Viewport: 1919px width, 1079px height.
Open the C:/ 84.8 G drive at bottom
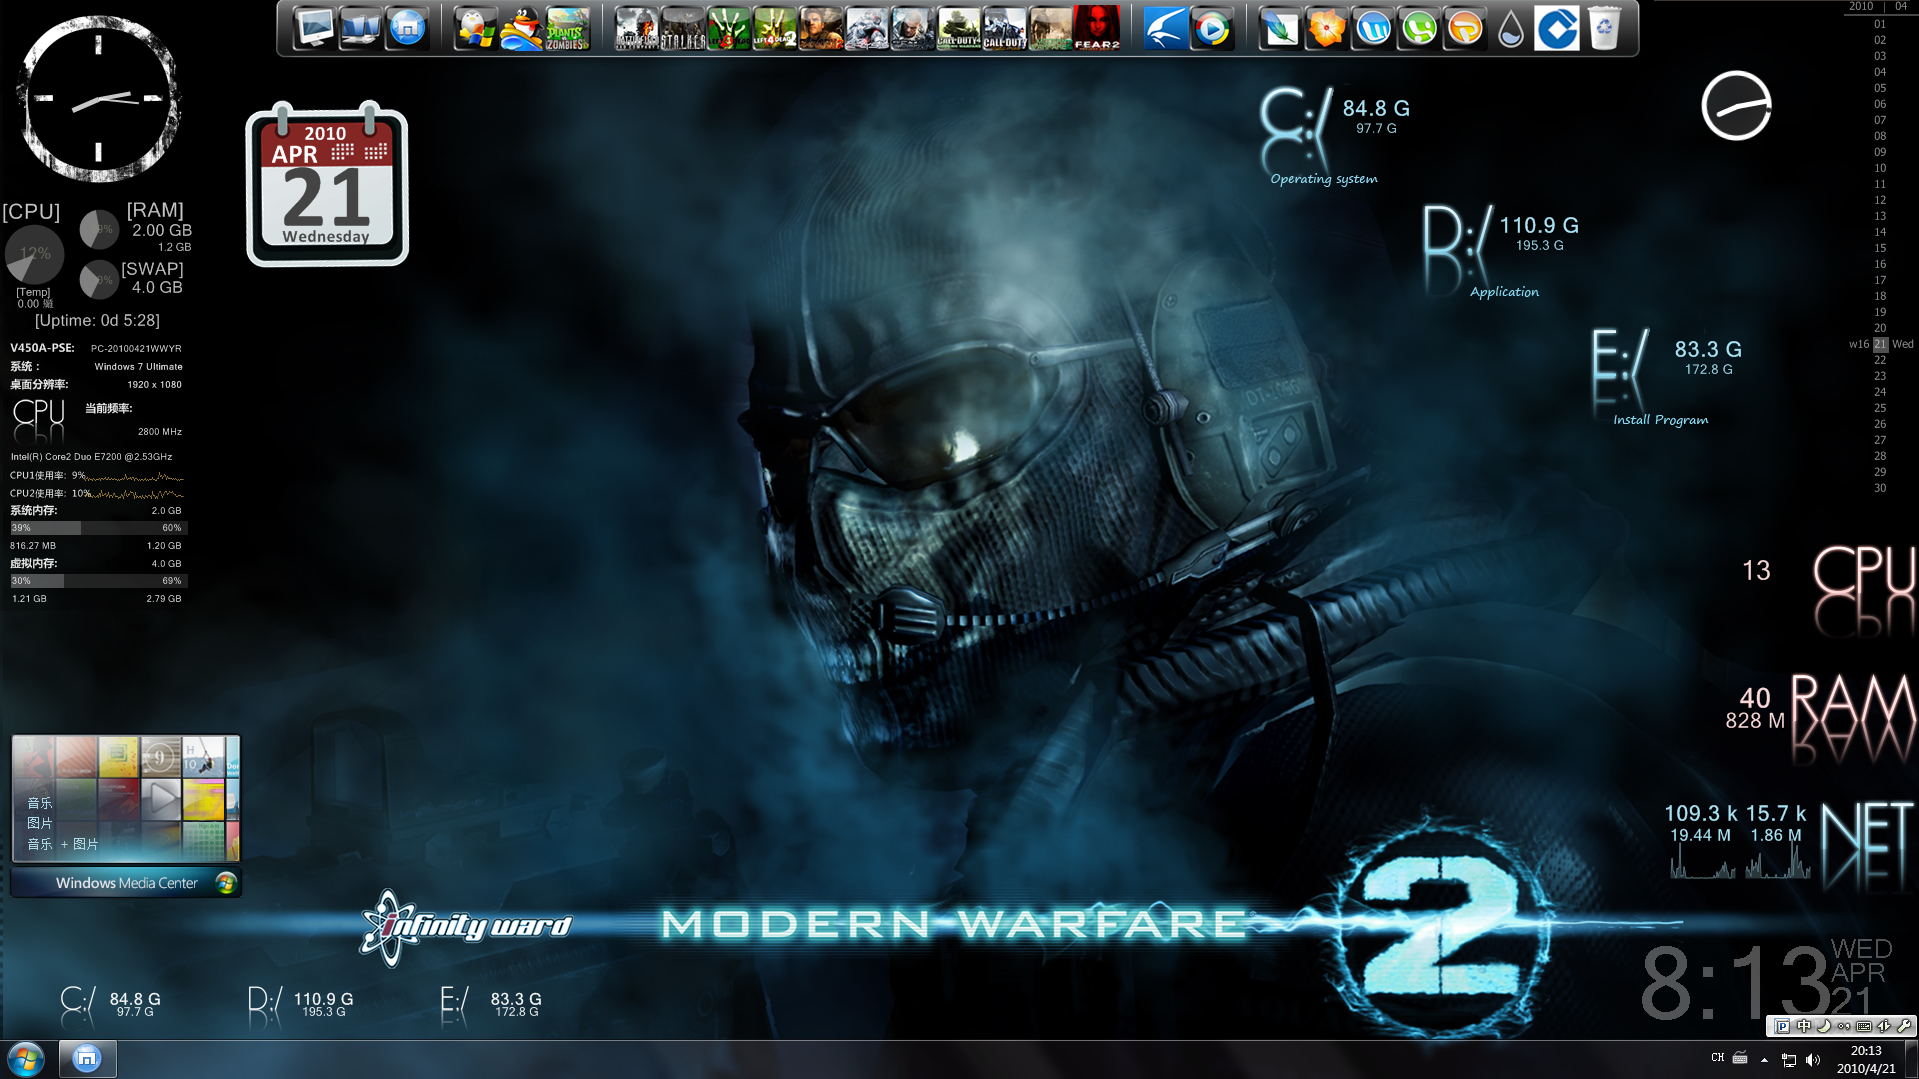pyautogui.click(x=110, y=1006)
